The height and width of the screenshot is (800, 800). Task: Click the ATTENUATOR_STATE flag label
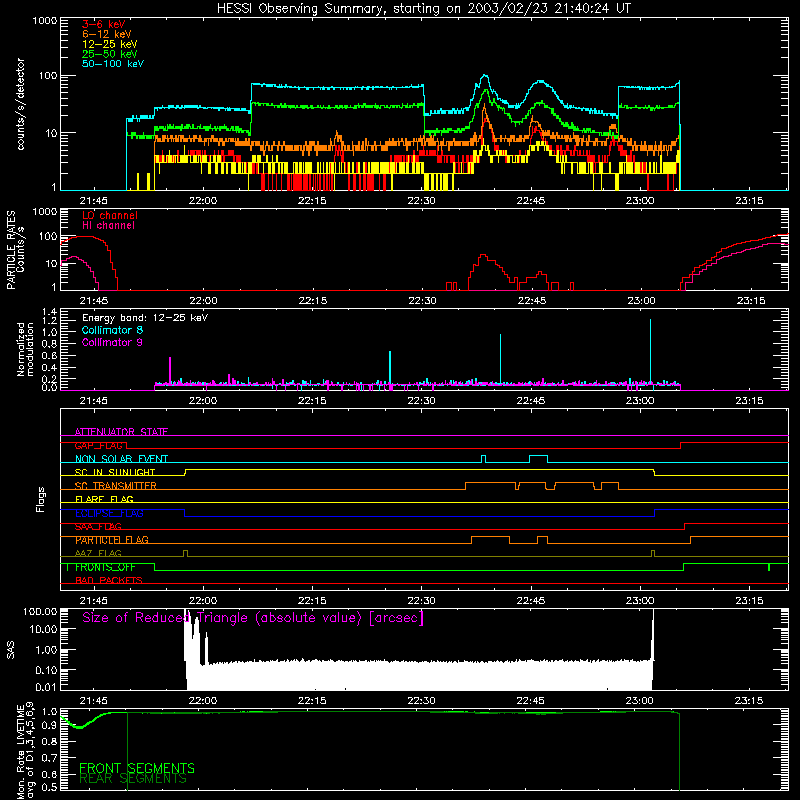click(121, 432)
